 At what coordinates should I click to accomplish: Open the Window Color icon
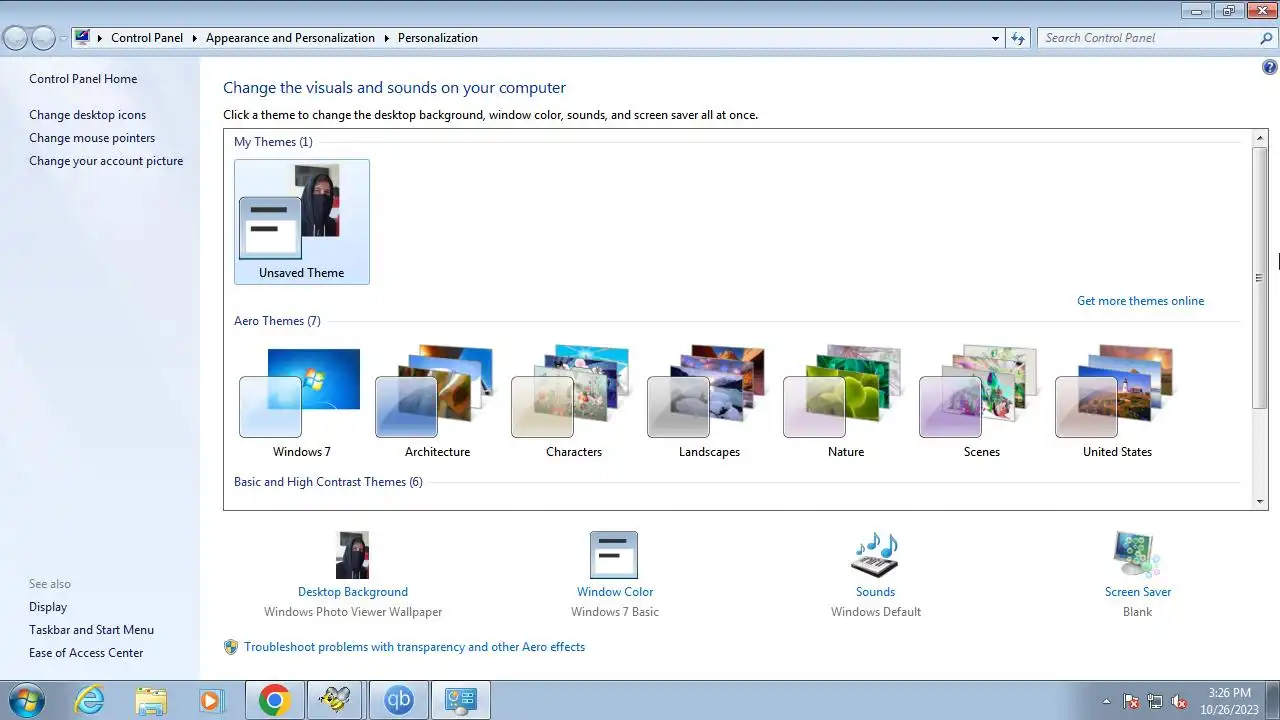coord(614,555)
